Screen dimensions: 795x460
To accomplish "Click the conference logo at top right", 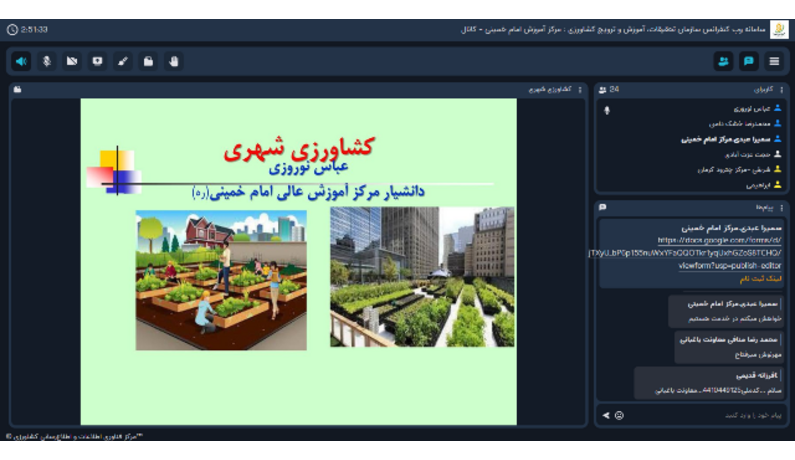I will [x=779, y=29].
